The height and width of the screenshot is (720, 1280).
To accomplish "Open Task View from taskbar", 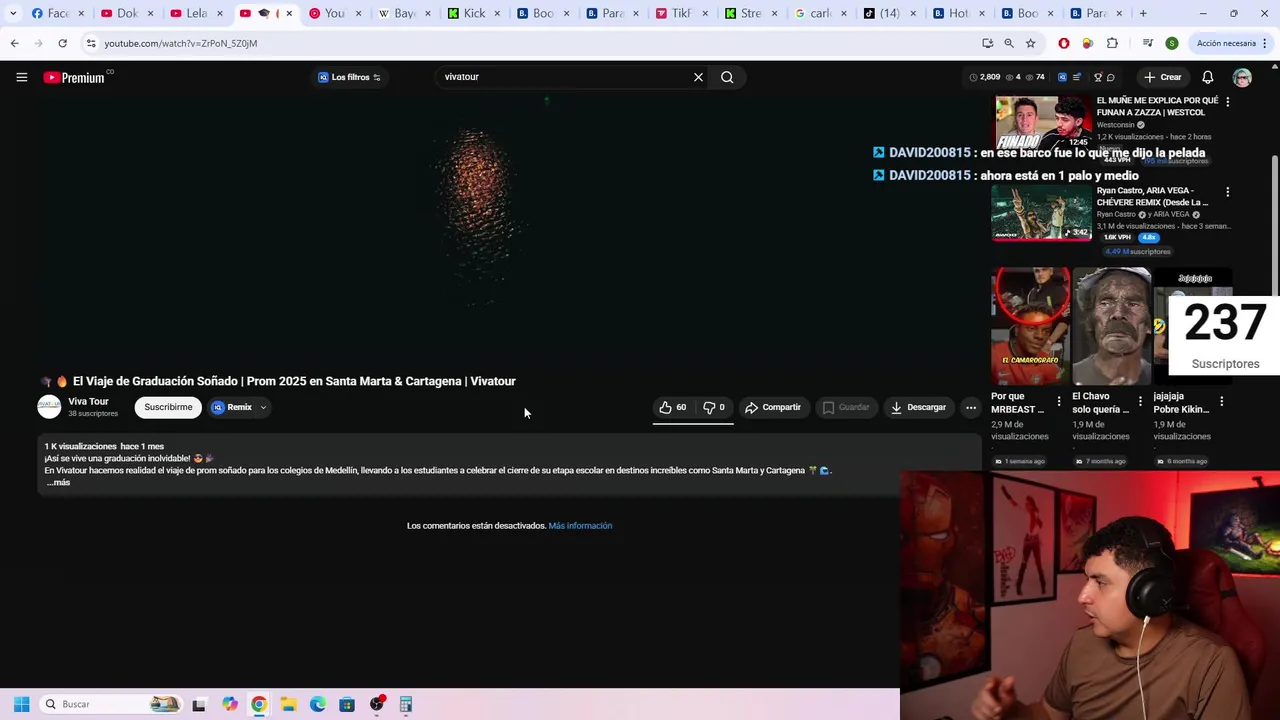I will 199,704.
